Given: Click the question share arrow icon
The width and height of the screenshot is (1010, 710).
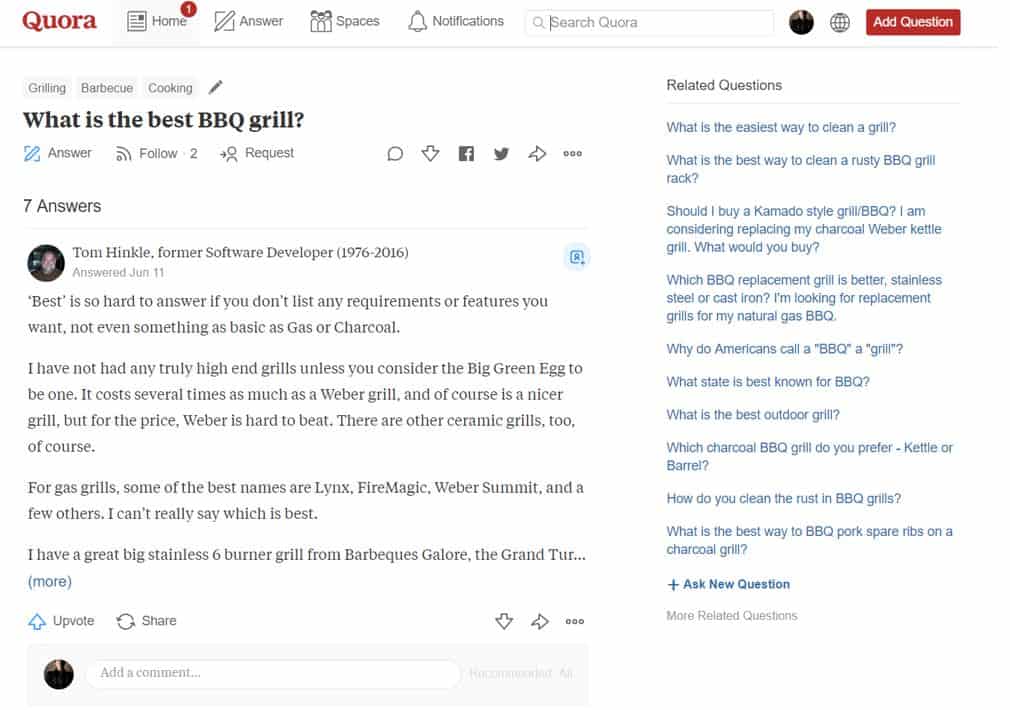Looking at the screenshot, I should point(537,153).
